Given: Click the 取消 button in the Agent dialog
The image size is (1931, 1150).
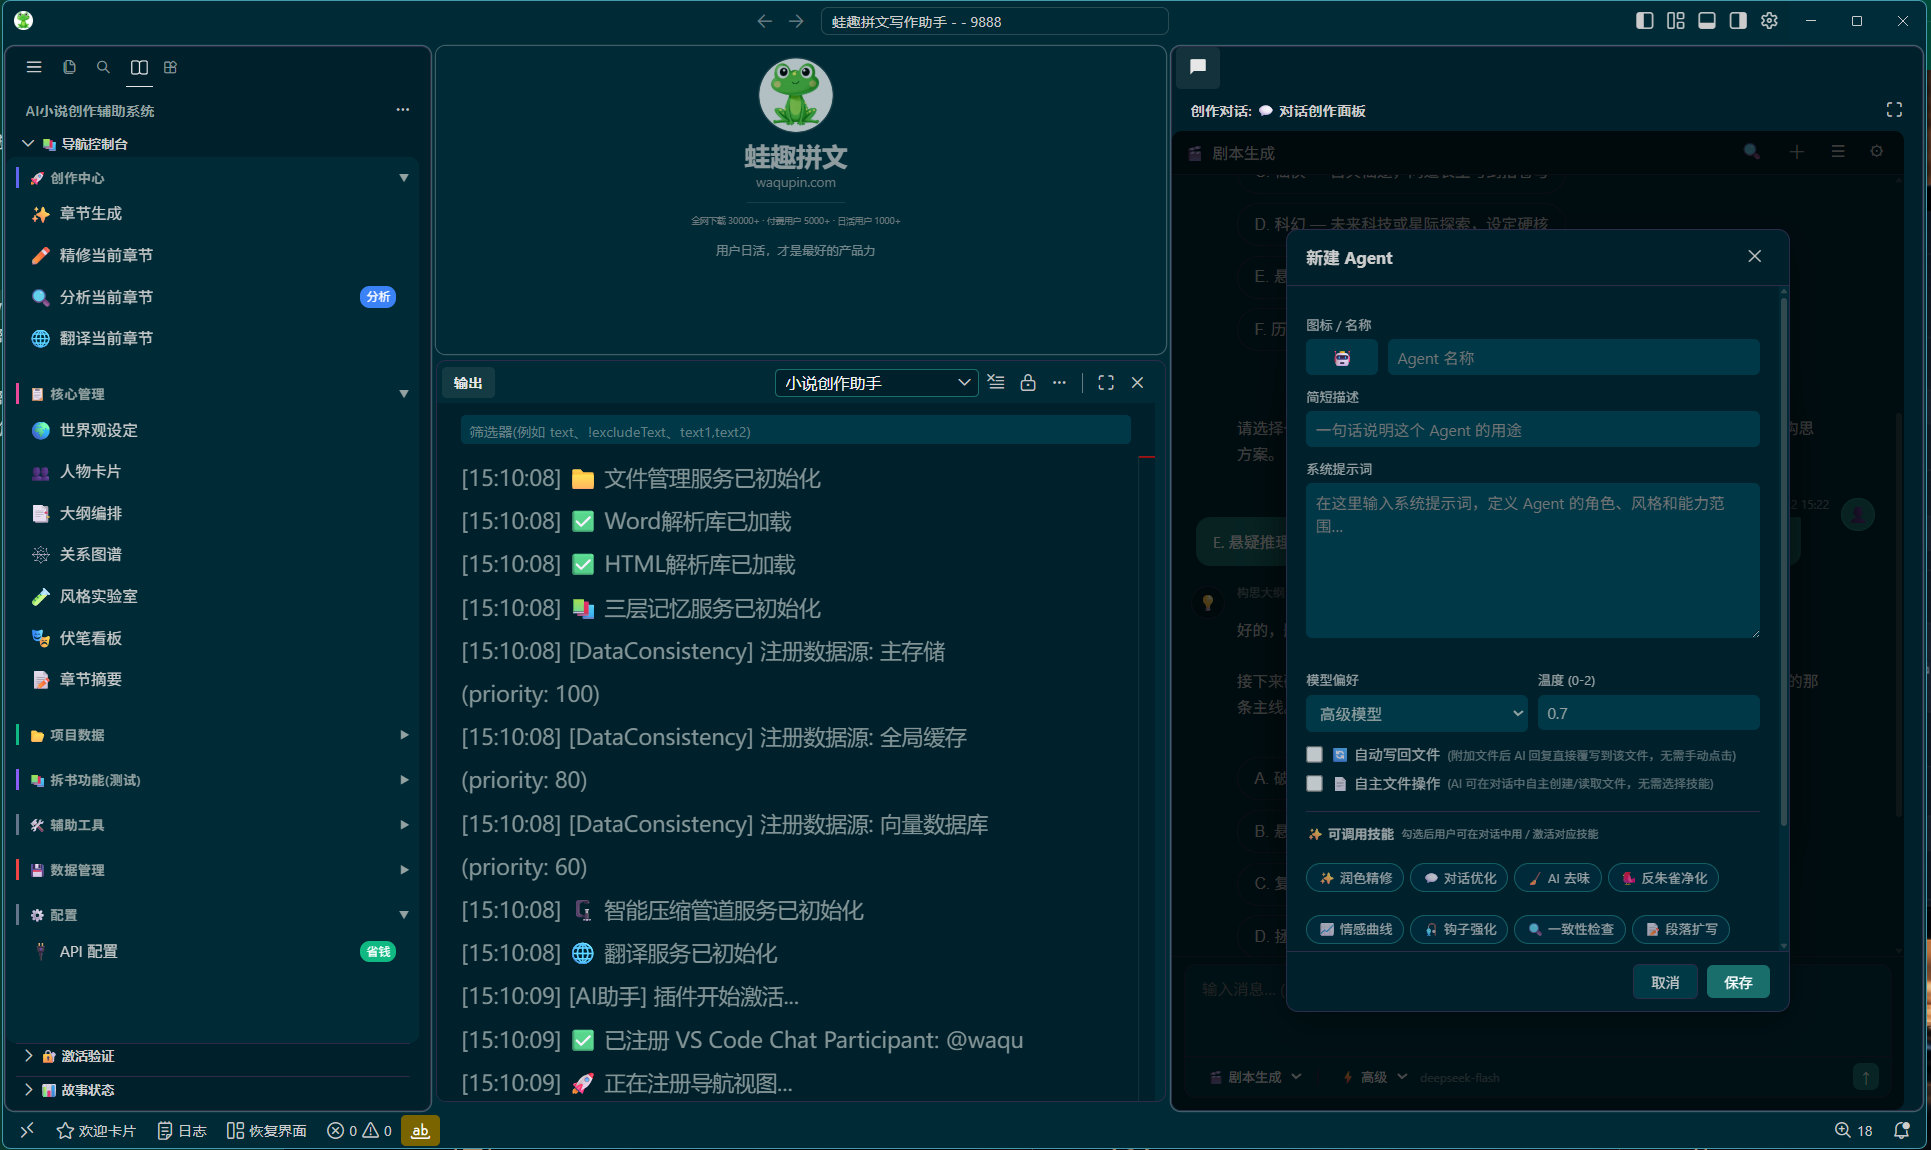Looking at the screenshot, I should [x=1665, y=982].
